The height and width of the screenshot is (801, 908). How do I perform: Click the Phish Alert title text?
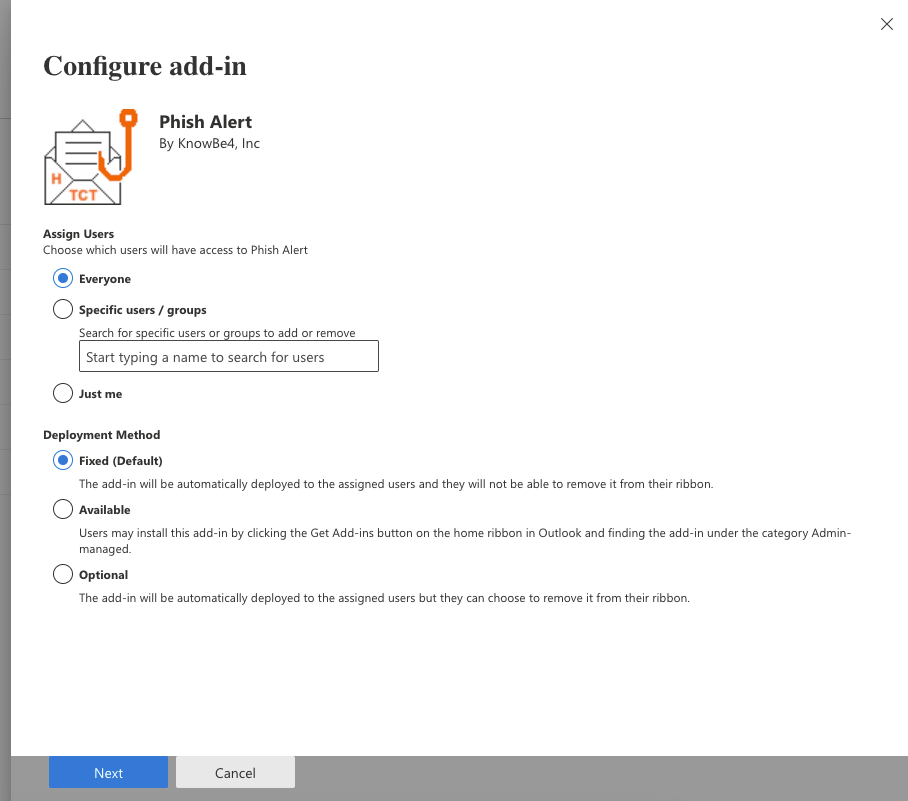point(206,121)
